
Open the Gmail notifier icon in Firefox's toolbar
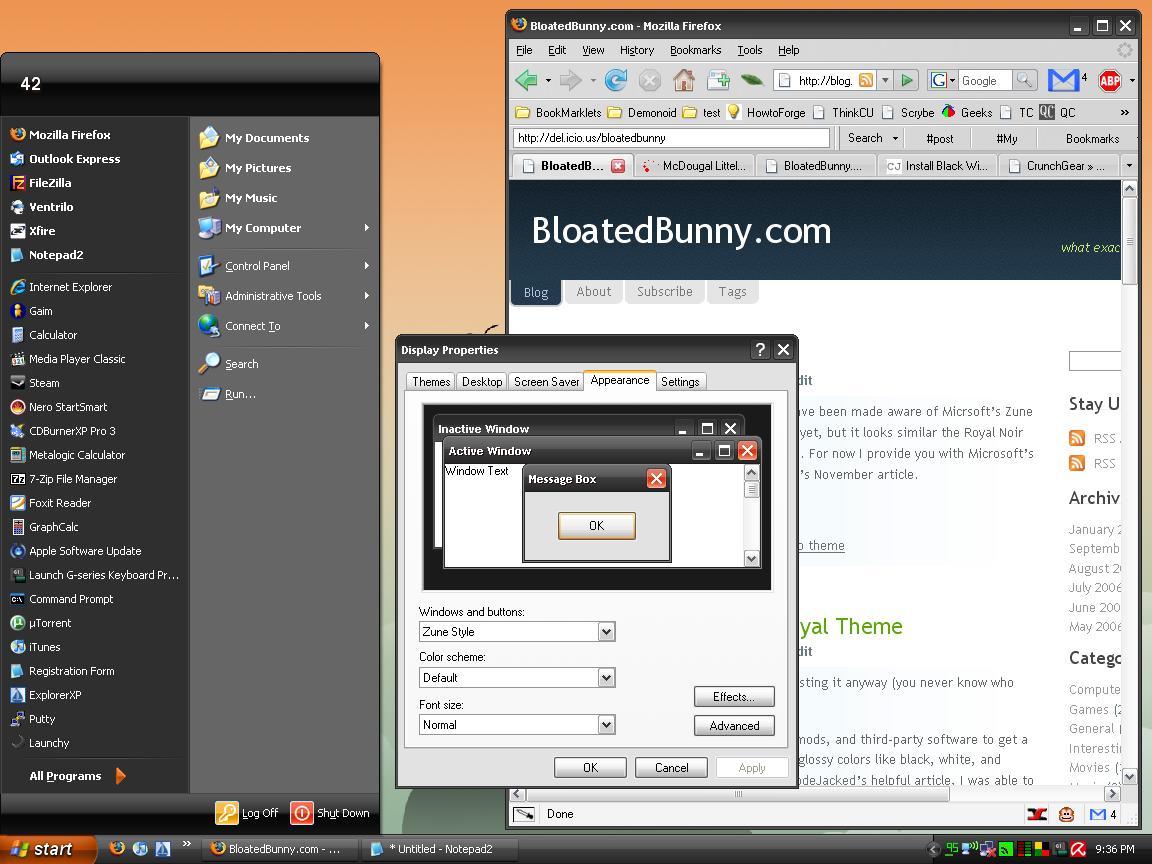(1063, 80)
